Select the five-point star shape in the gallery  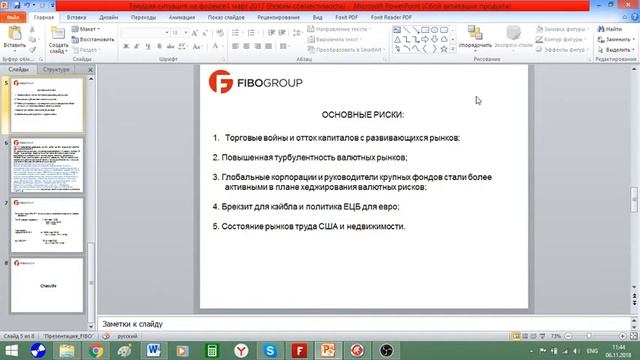(444, 49)
